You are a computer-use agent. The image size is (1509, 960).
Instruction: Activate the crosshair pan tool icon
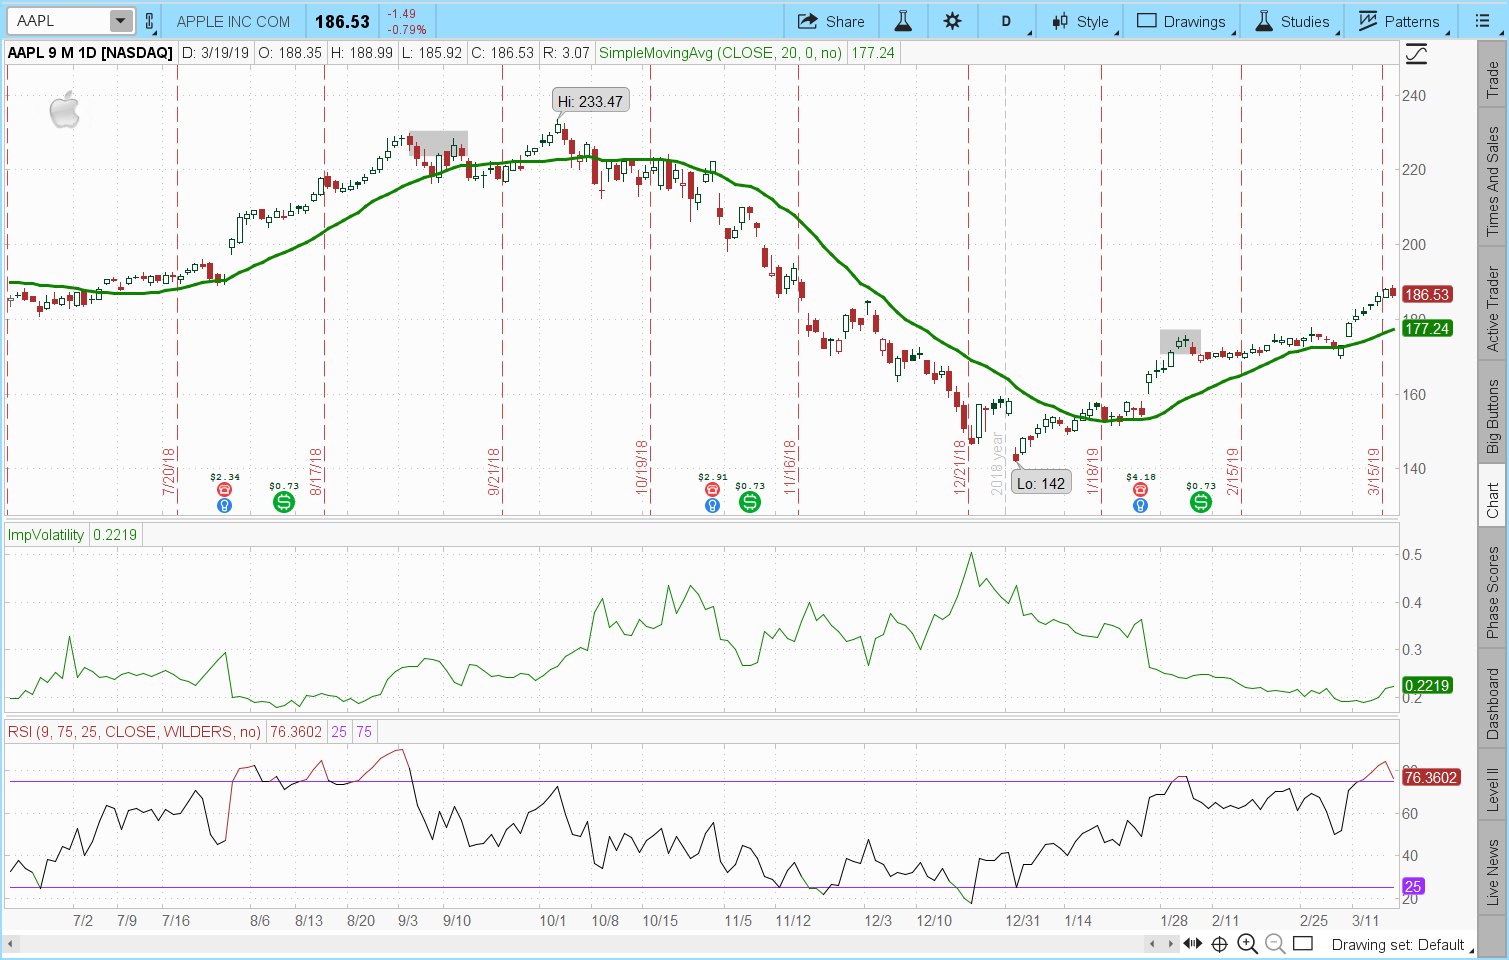(1219, 944)
